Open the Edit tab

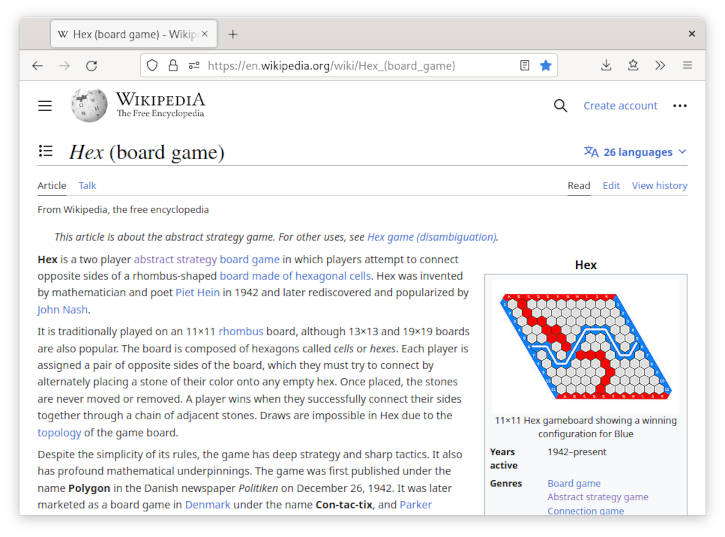pyautogui.click(x=611, y=185)
